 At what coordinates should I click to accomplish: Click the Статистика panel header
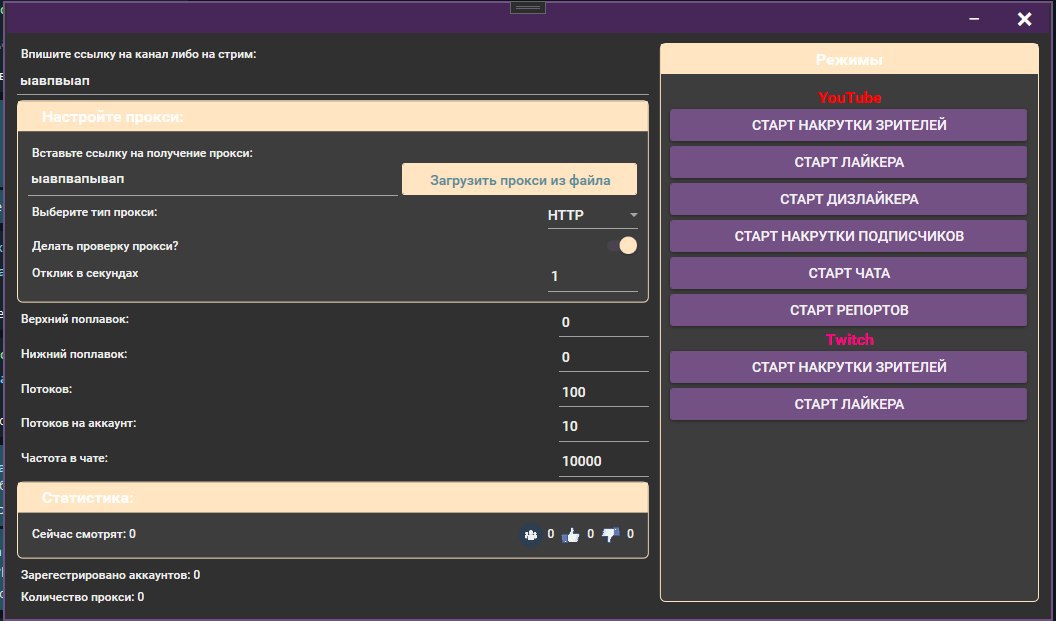point(333,498)
